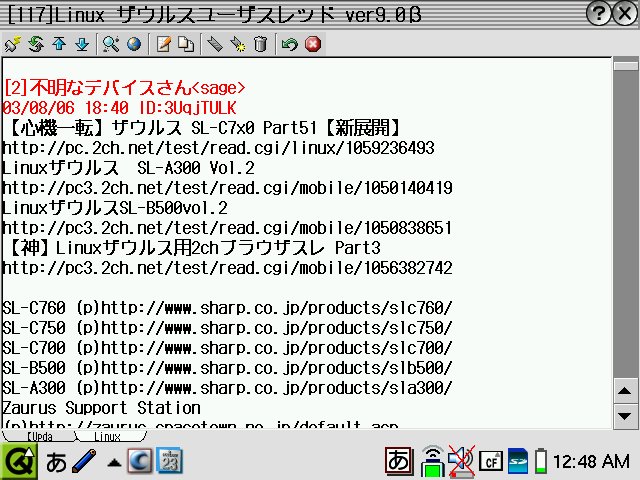Open the sharp.co.jp sla300 product link
640x480 pixels.
[277, 388]
